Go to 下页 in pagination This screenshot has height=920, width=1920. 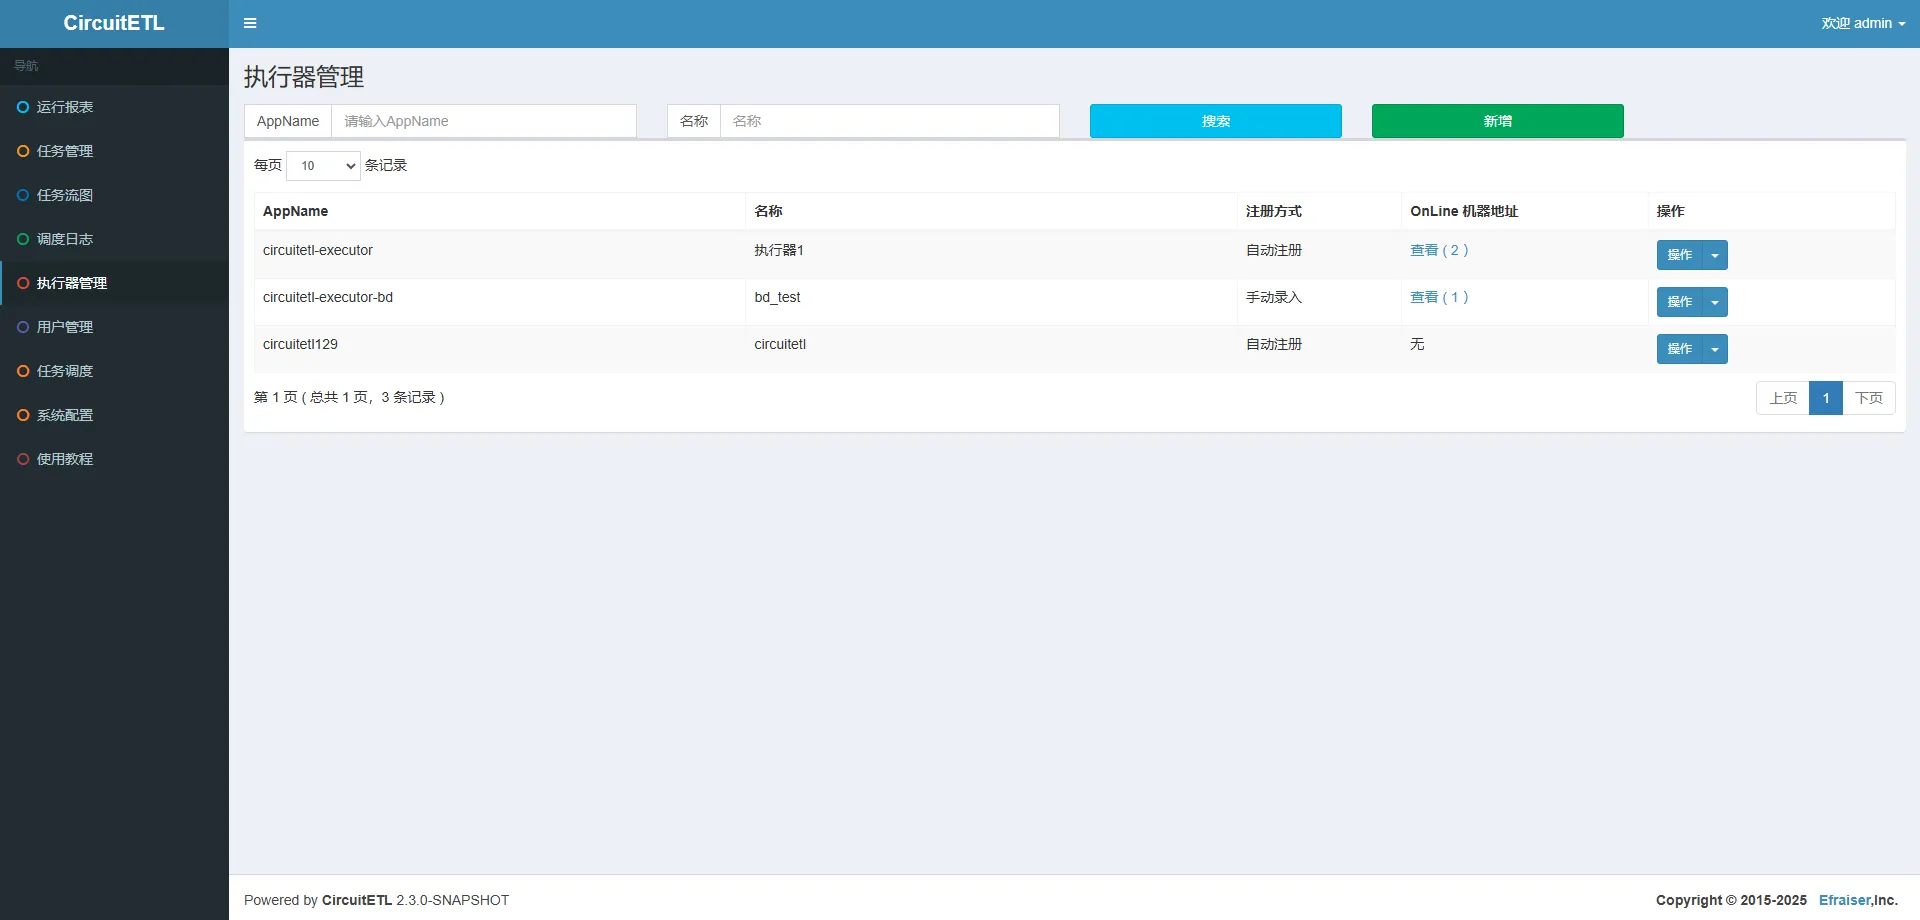[x=1868, y=398]
